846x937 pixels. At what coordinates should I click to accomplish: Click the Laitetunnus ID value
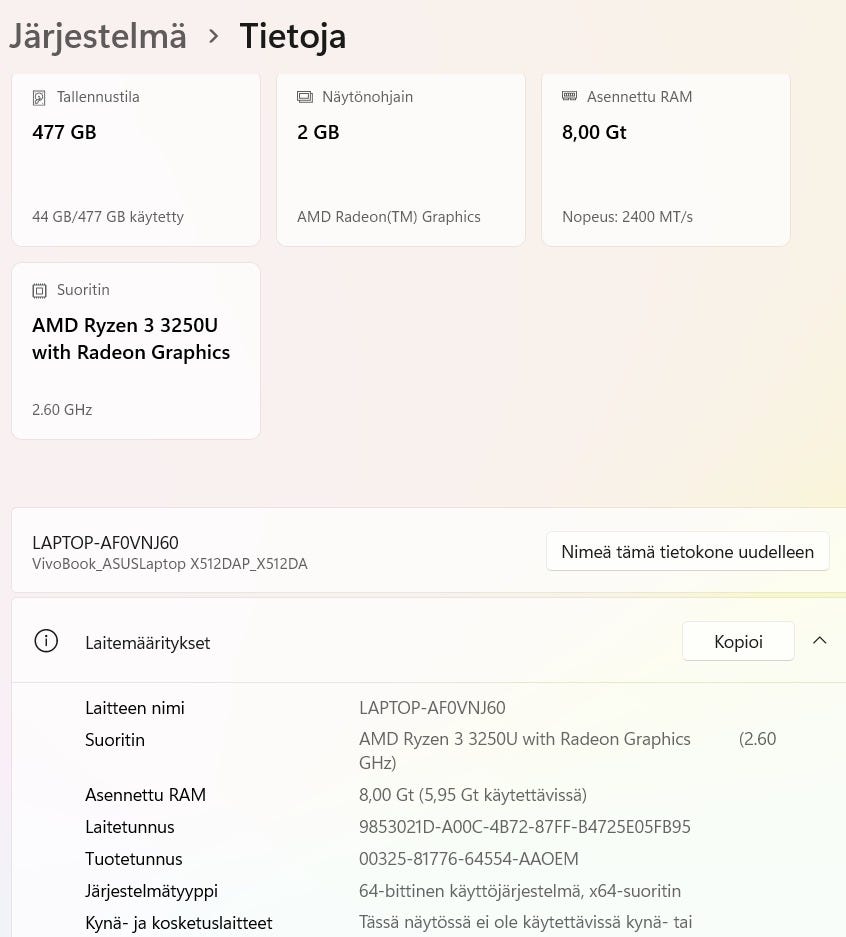click(x=524, y=827)
